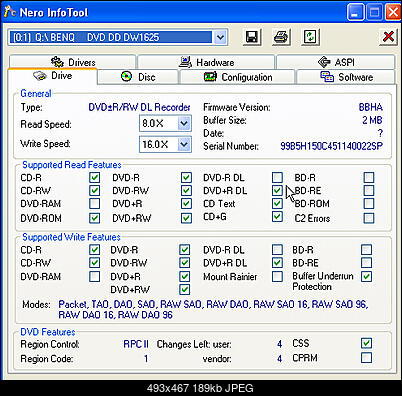Toggle Buffer Underrun Protection checkbox
This screenshot has height=396, width=402.
[x=367, y=276]
